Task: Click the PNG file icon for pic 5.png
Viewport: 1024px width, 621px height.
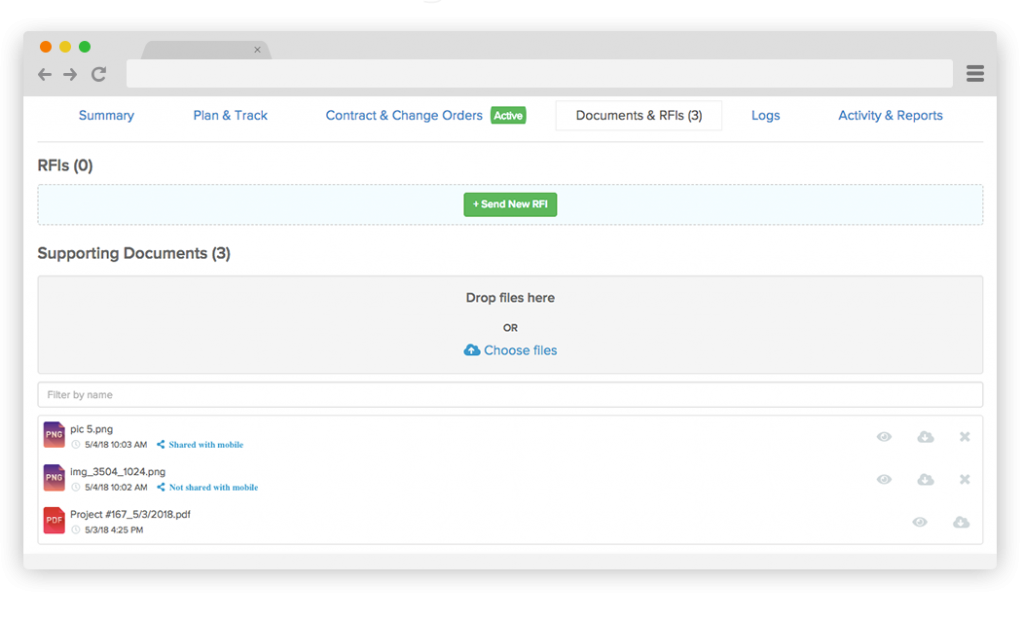Action: coord(54,435)
